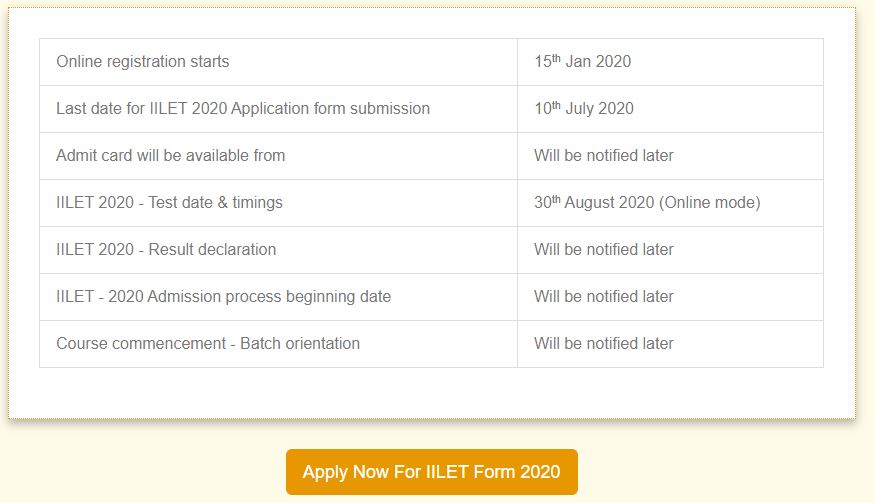Screen dimensions: 875x503
Task: Click the 30th August 2020 date text
Action: click(594, 203)
